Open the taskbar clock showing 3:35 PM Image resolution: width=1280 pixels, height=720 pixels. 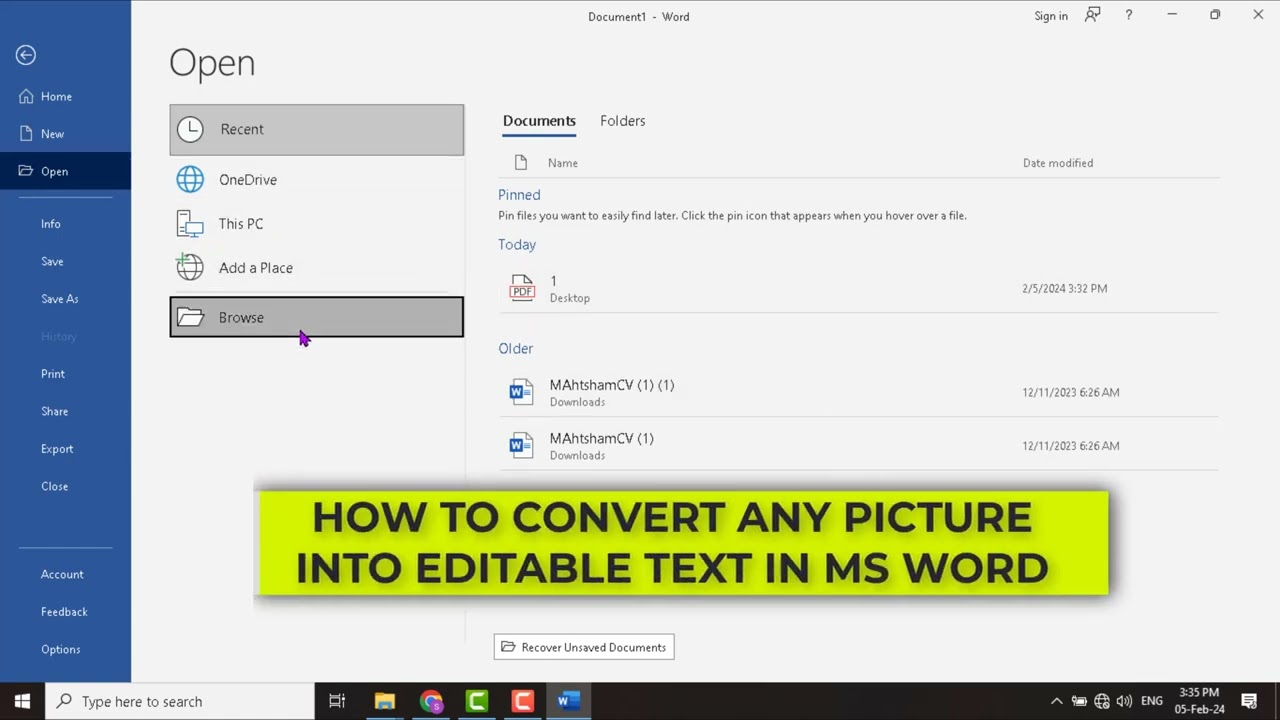(x=1200, y=701)
